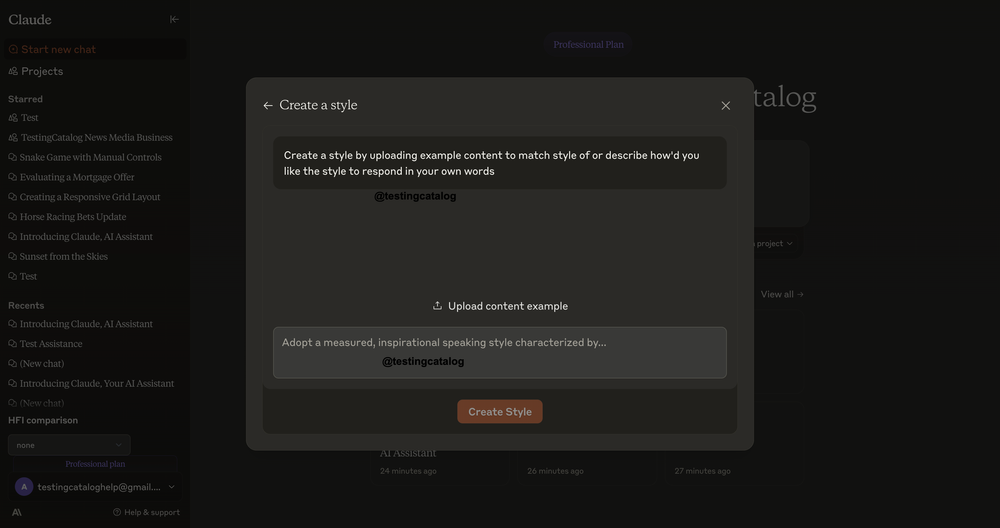Click the Help & support icon
This screenshot has width=1000, height=528.
coord(117,512)
